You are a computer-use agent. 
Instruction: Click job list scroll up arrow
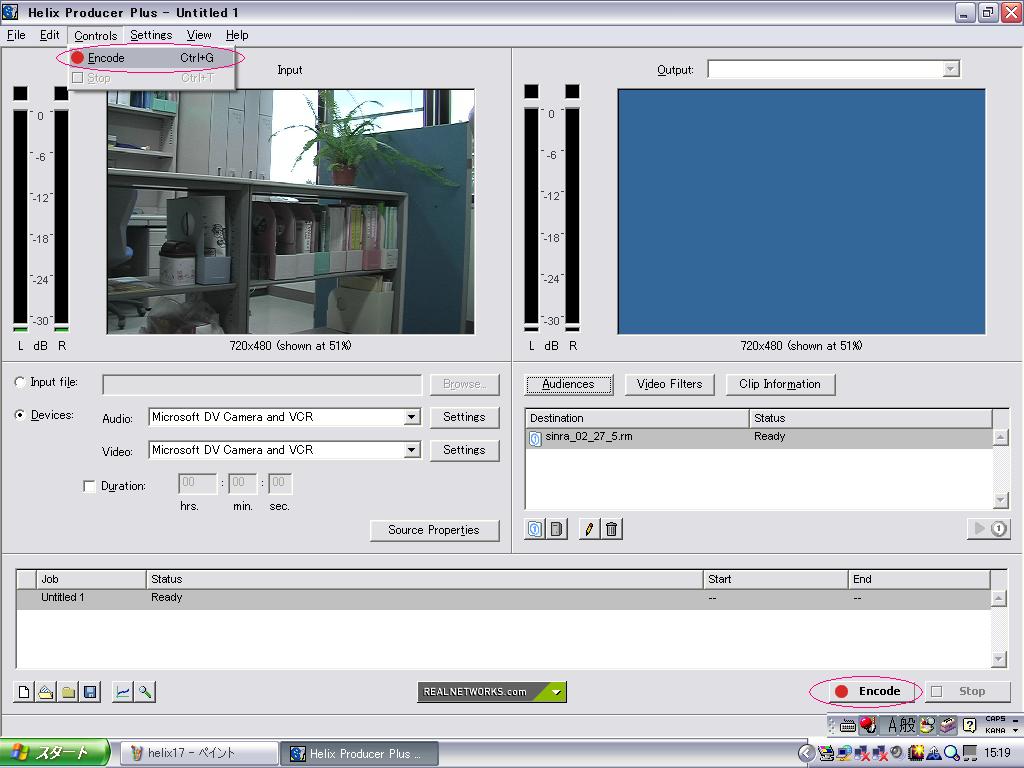(999, 598)
